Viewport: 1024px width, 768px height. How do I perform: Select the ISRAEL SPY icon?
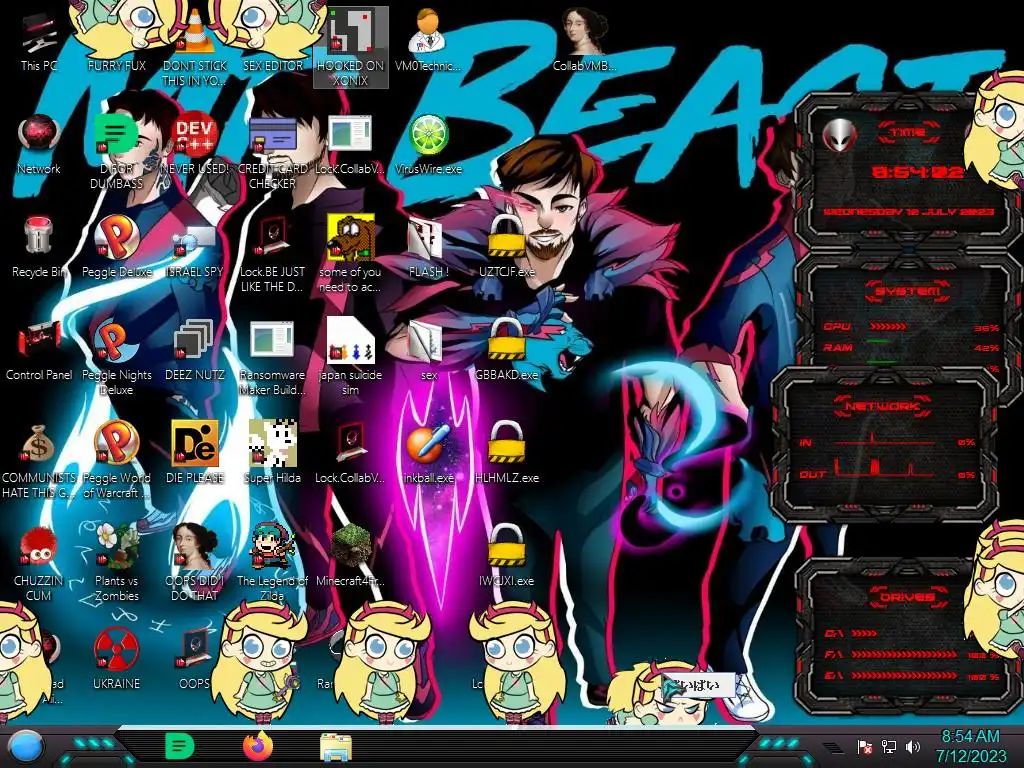195,247
